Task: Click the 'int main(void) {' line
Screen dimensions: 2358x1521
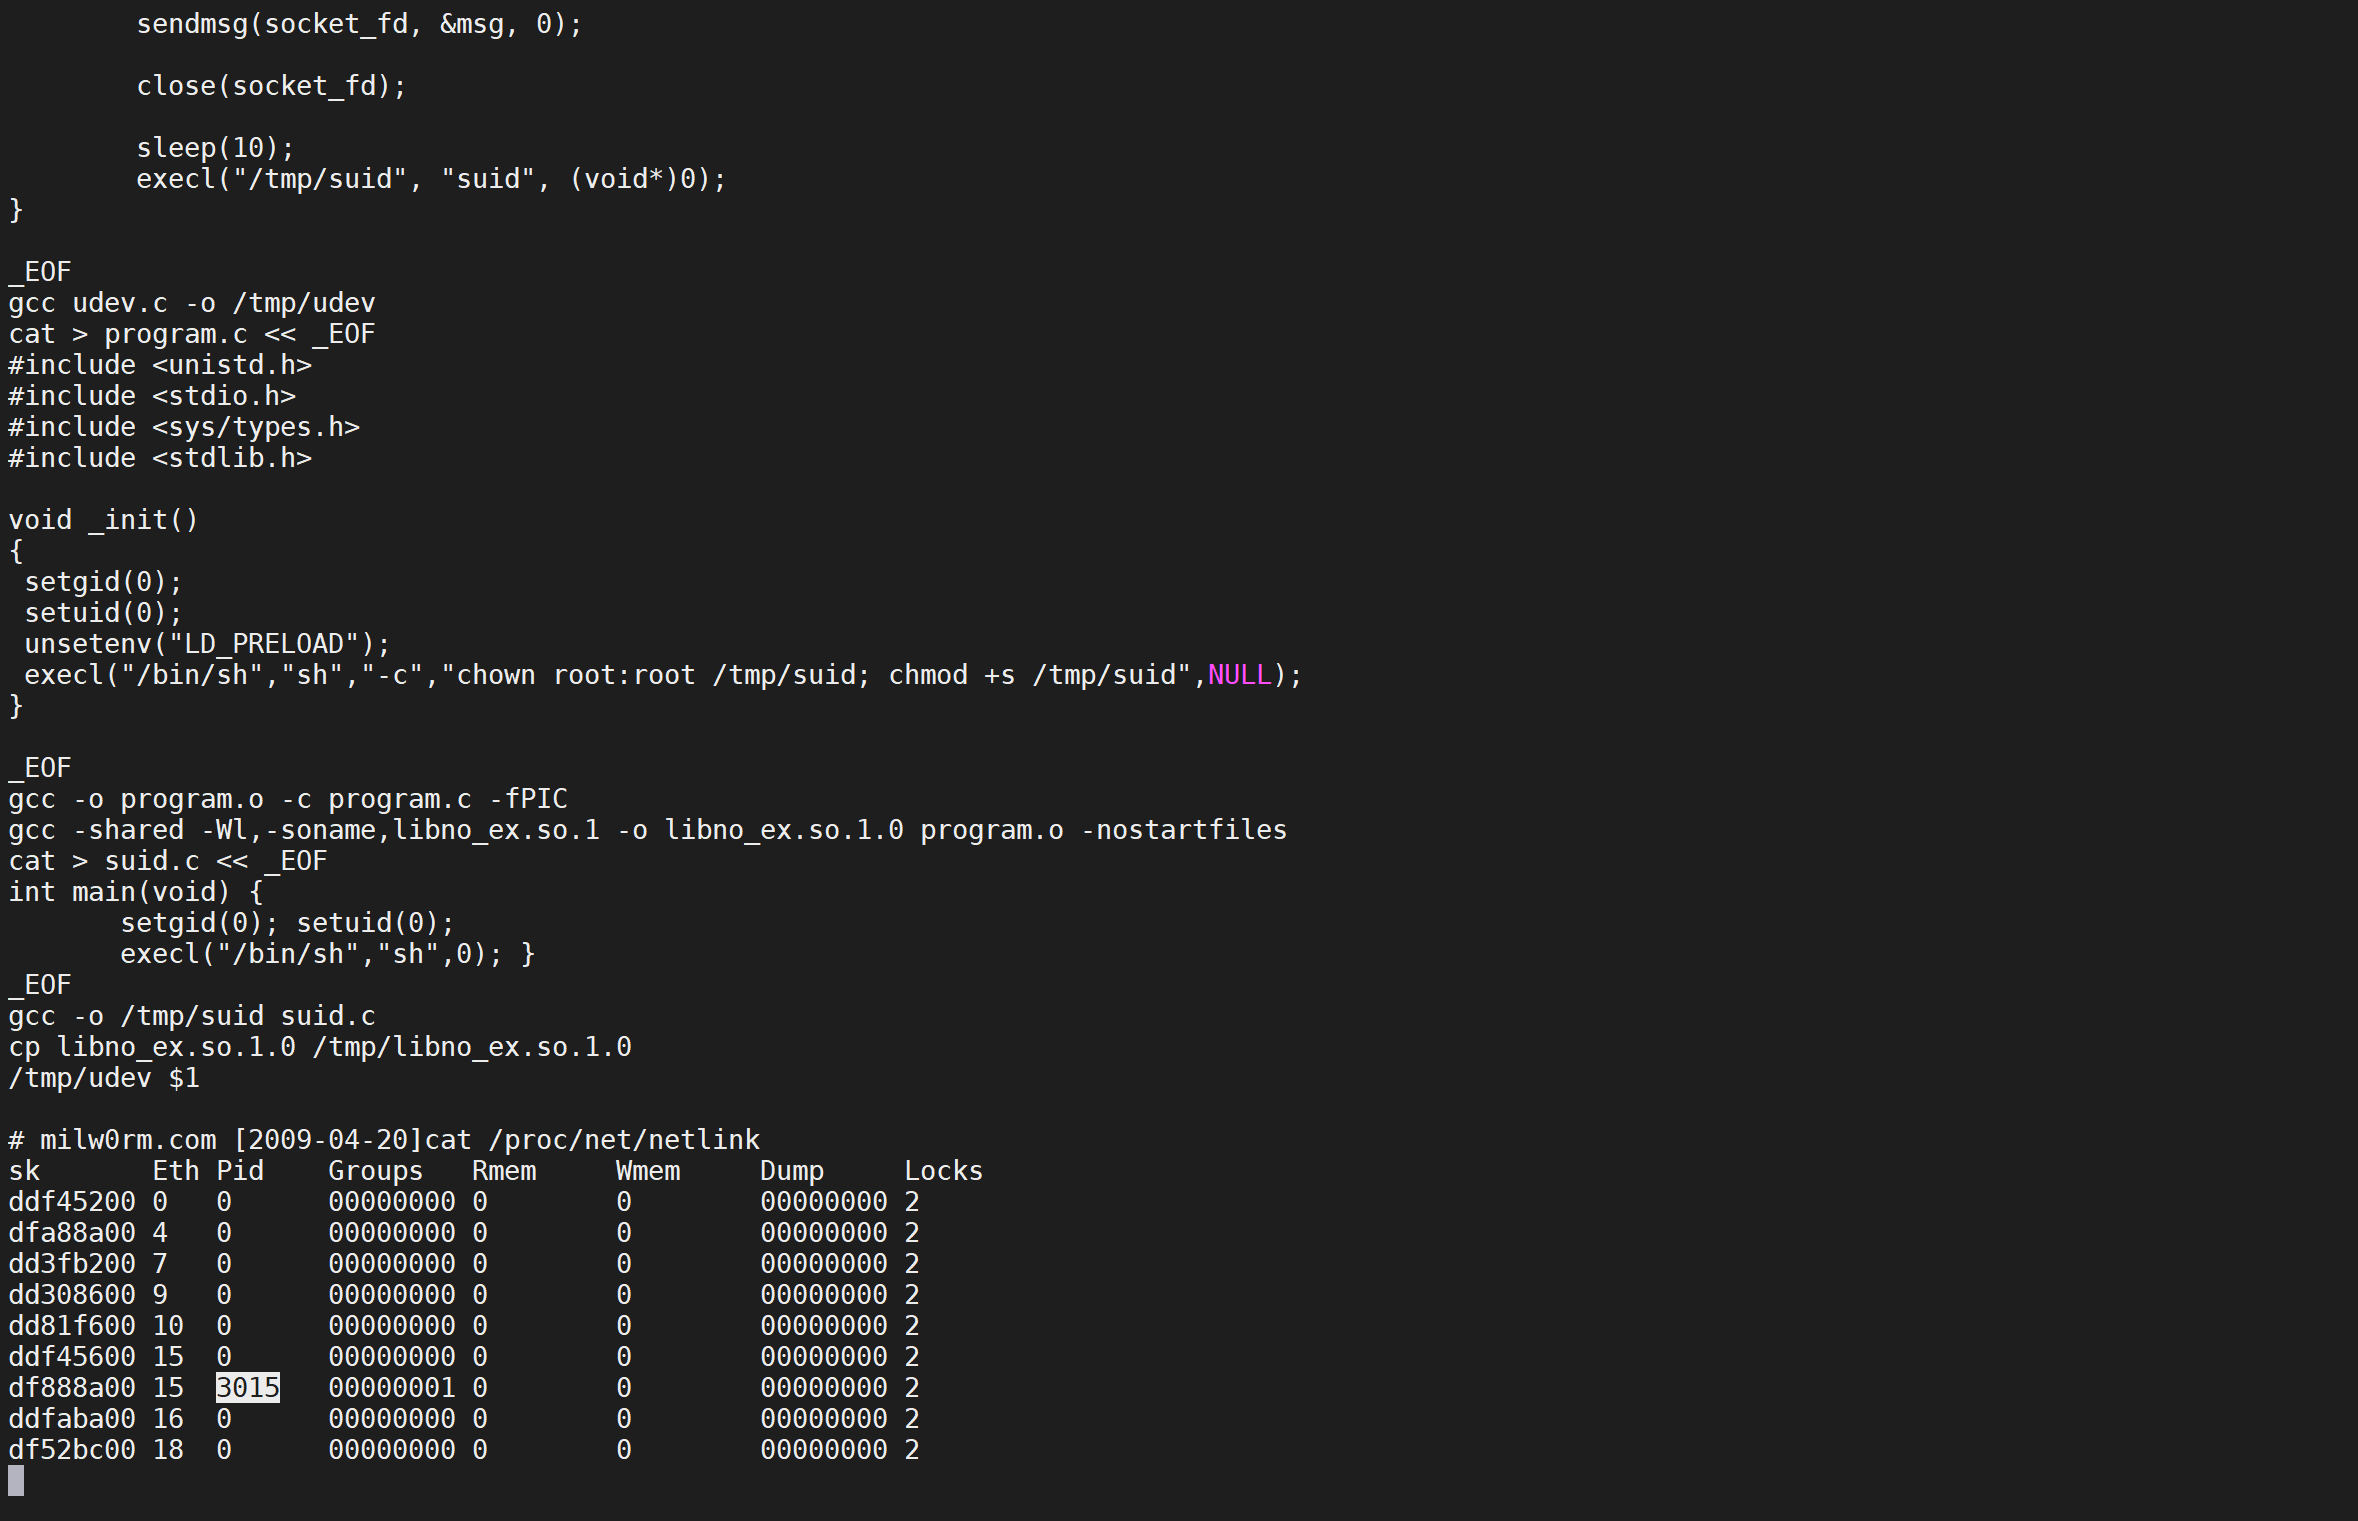Action: [135, 892]
